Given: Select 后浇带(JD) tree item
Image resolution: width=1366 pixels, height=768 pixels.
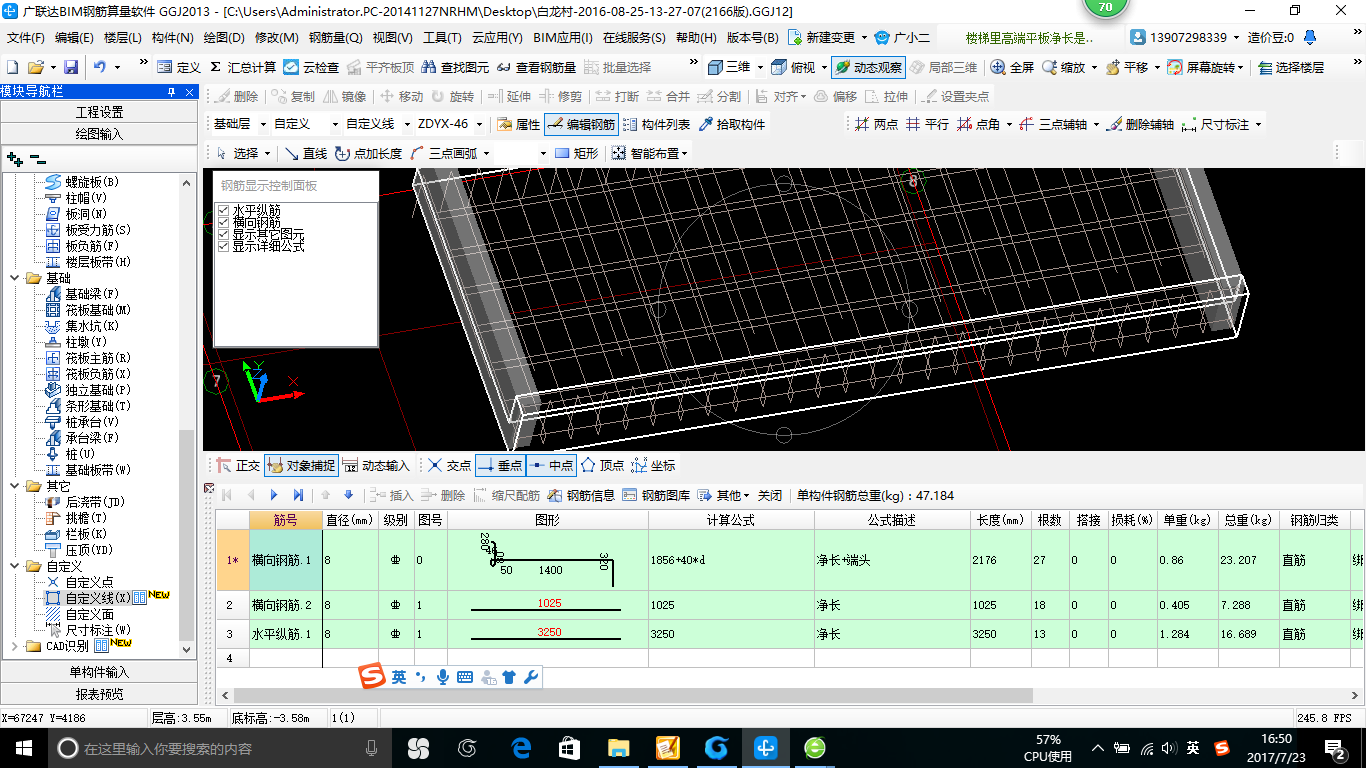Looking at the screenshot, I should point(85,502).
